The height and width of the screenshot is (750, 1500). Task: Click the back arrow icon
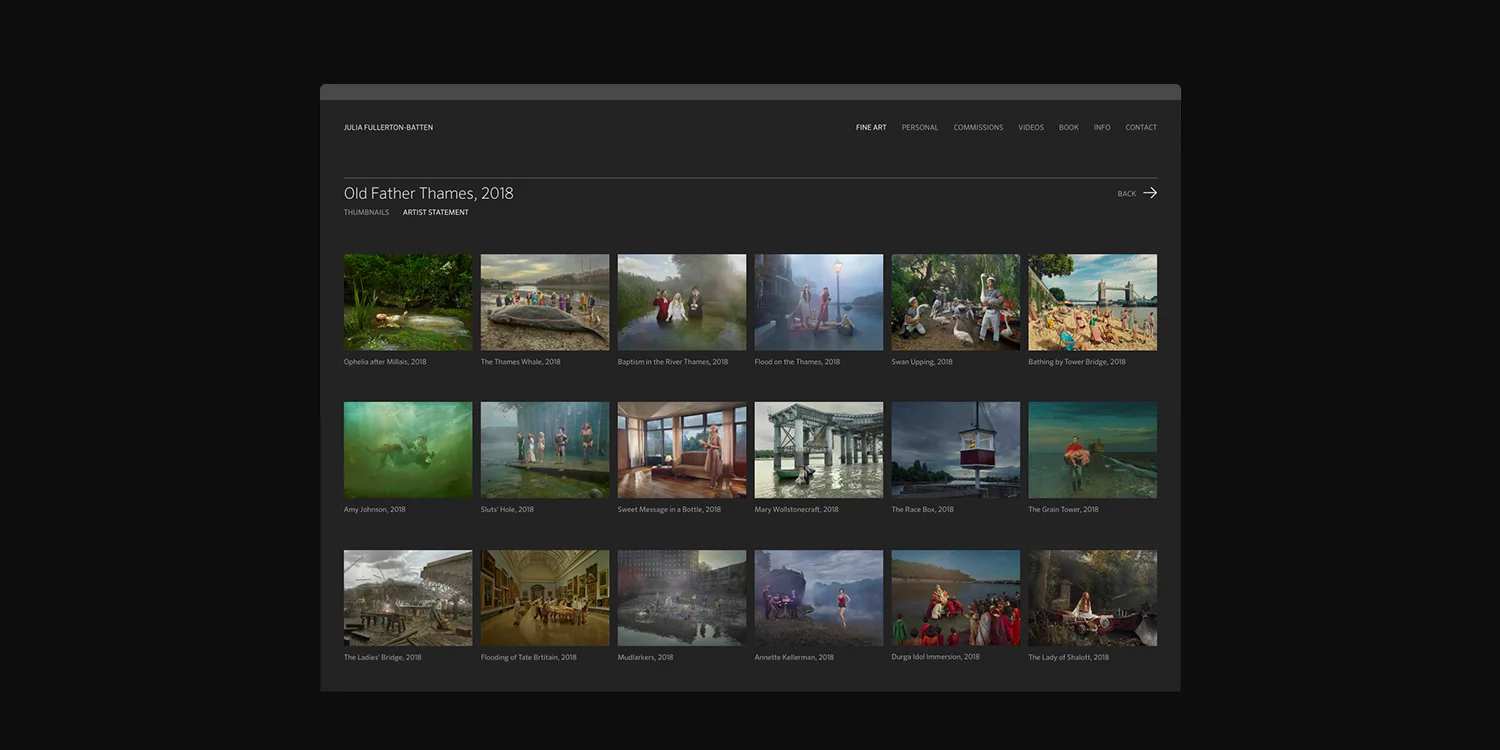1150,193
